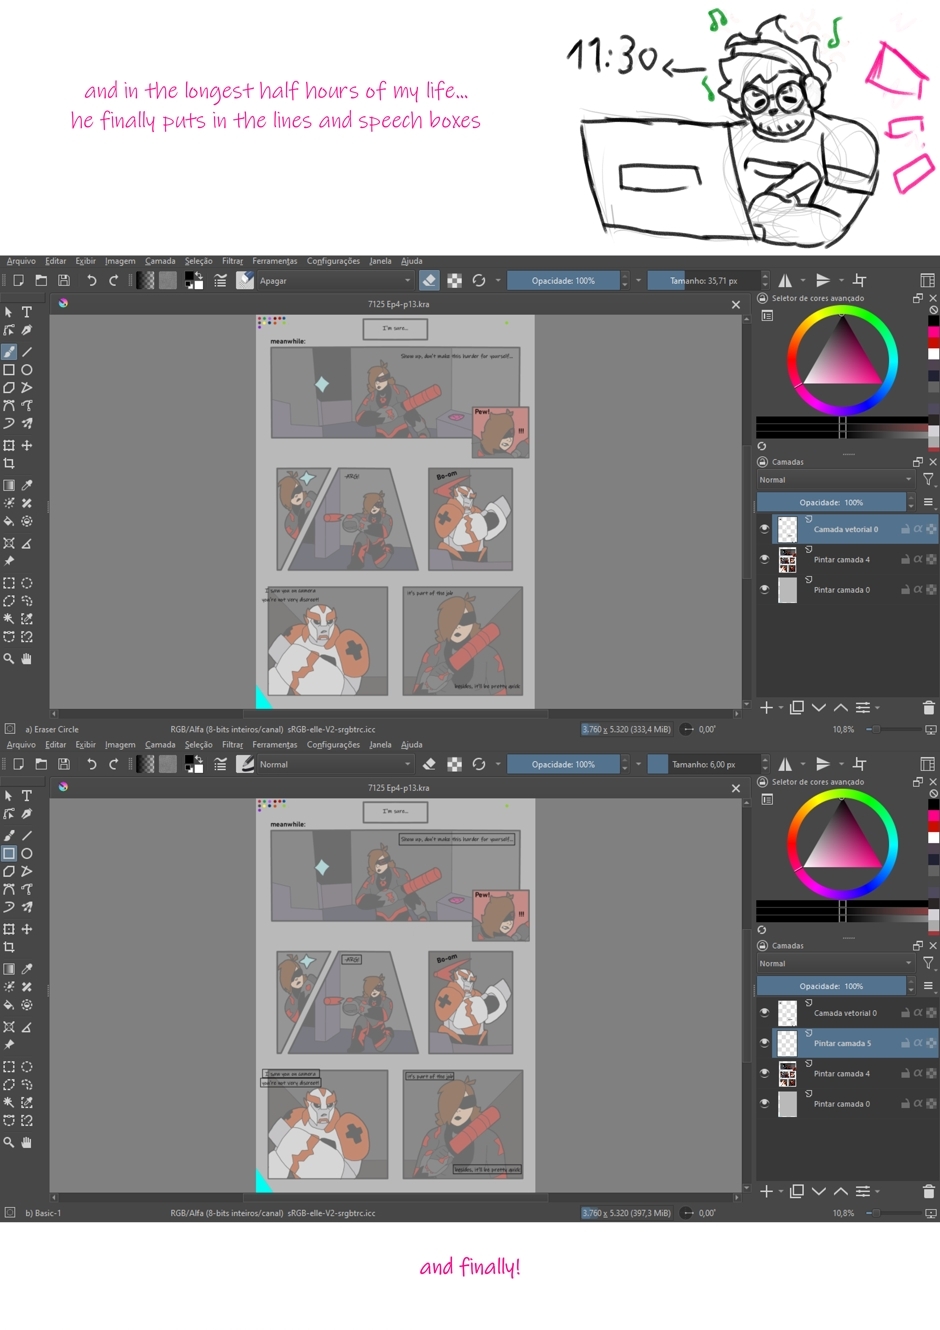Screen dimensions: 940x1330
Task: Select the Zoom magnifier tool in the upper Krita window
Action: [x=9, y=659]
